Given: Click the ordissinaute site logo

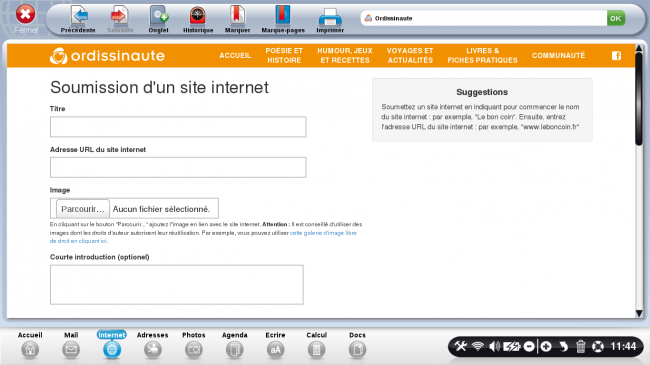Looking at the screenshot, I should coord(107,56).
